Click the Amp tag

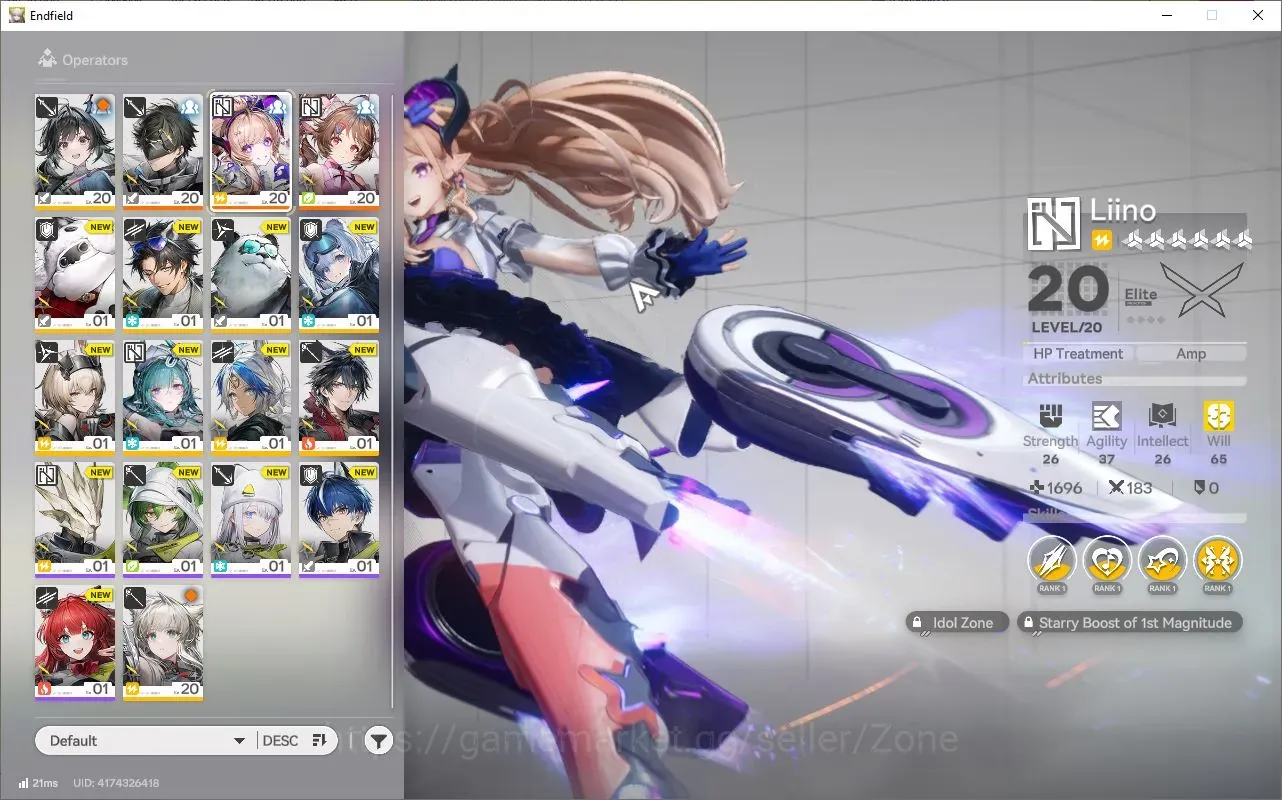click(1191, 353)
